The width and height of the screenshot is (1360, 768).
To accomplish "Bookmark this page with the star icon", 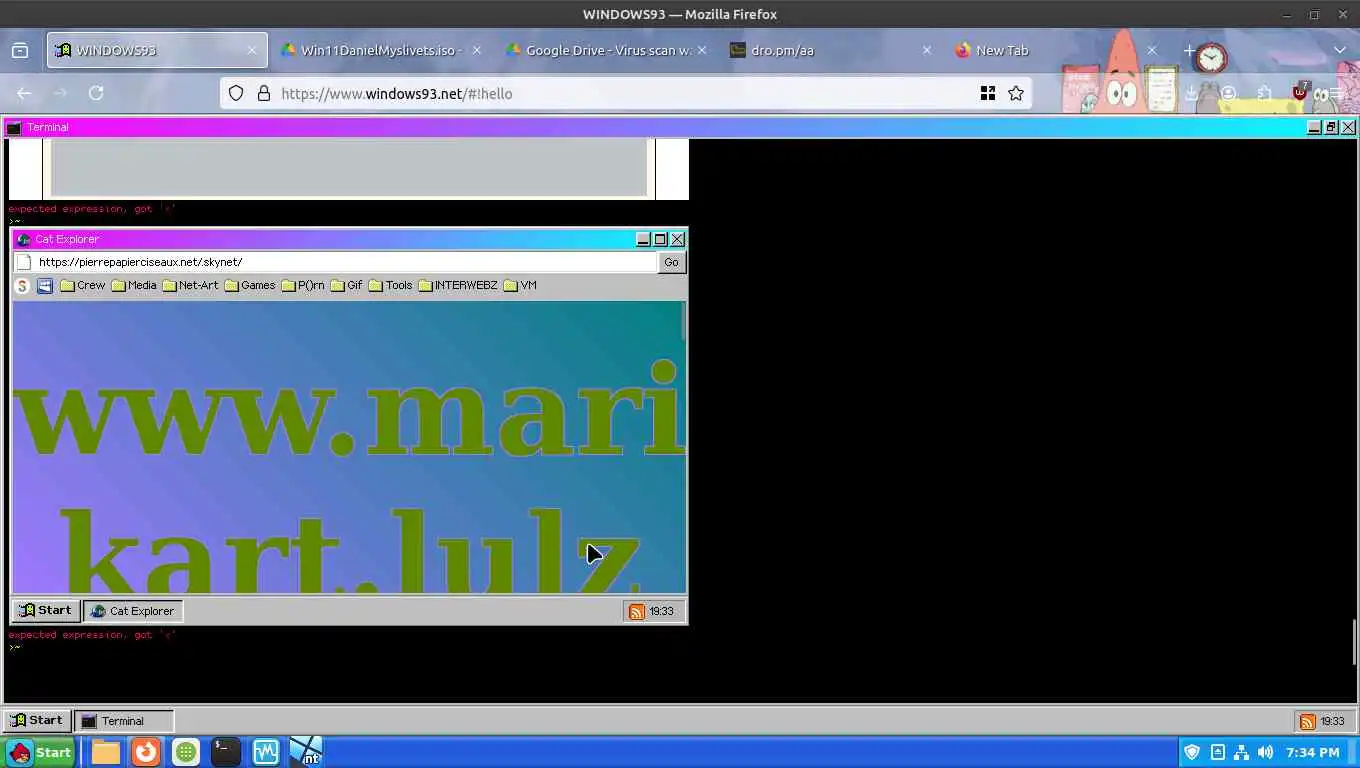I will click(x=1016, y=93).
